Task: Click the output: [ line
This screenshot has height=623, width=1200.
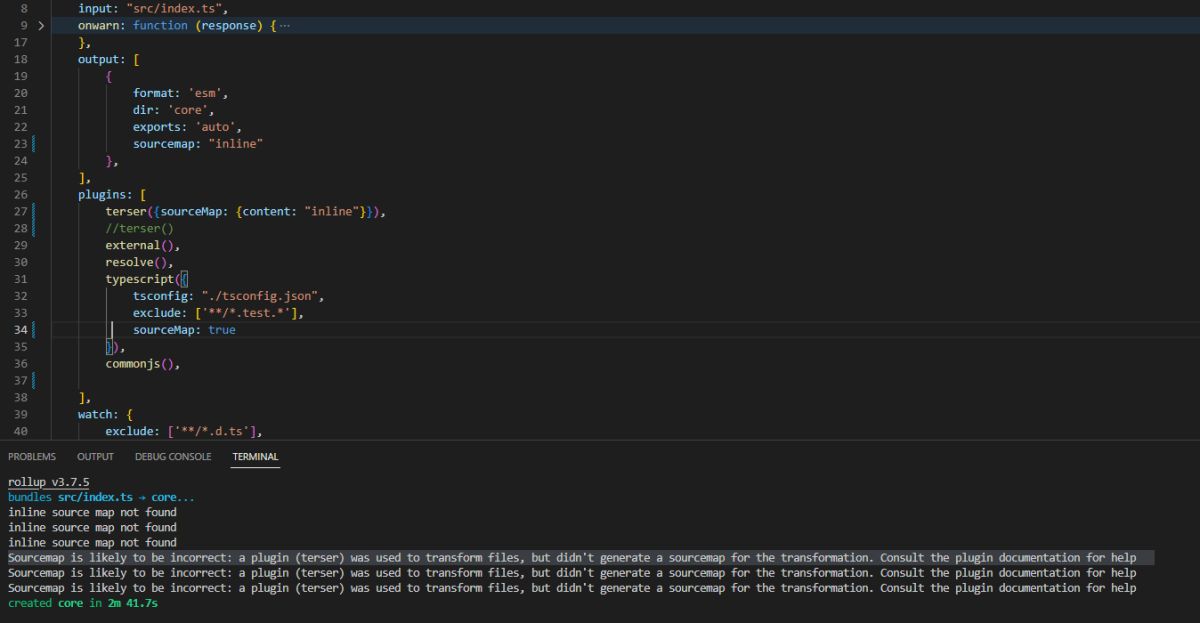Action: 108,59
